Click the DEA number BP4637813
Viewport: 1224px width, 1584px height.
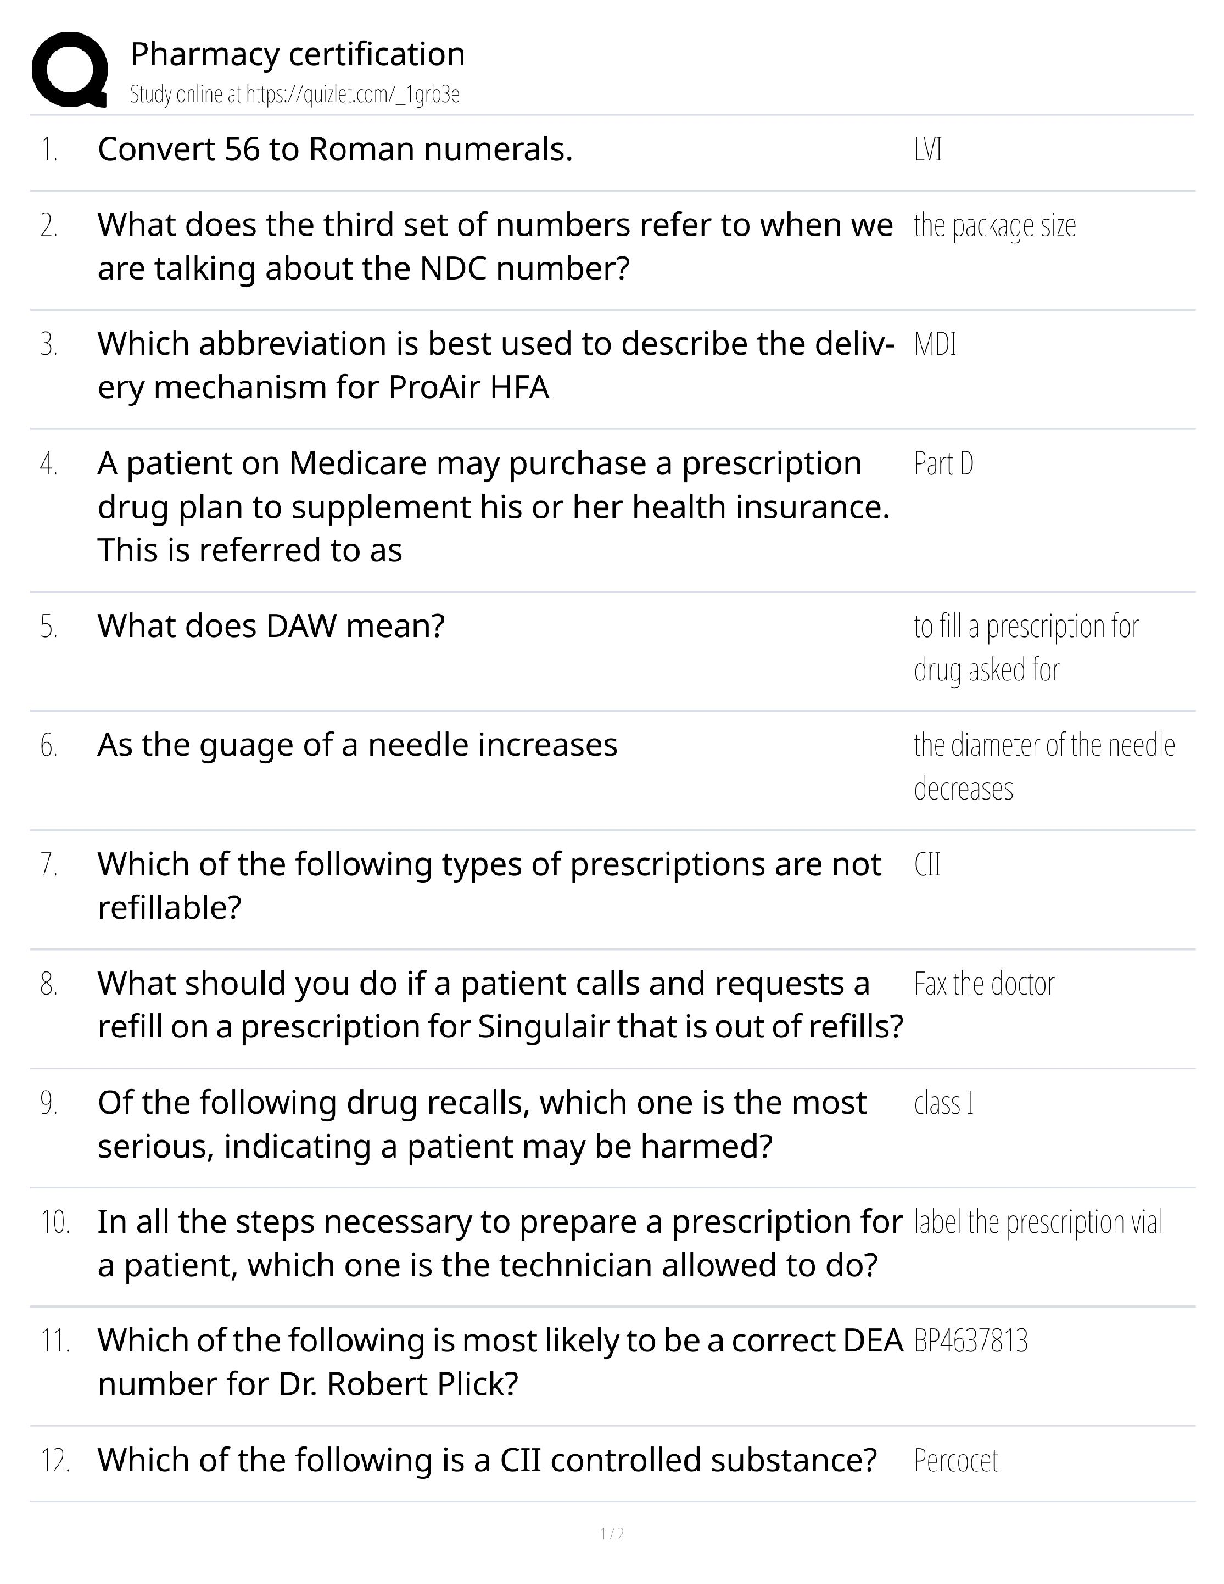point(971,1341)
